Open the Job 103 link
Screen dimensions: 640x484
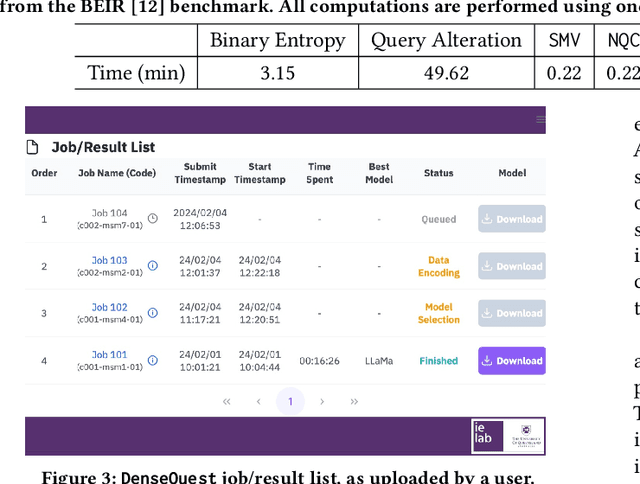click(x=109, y=260)
